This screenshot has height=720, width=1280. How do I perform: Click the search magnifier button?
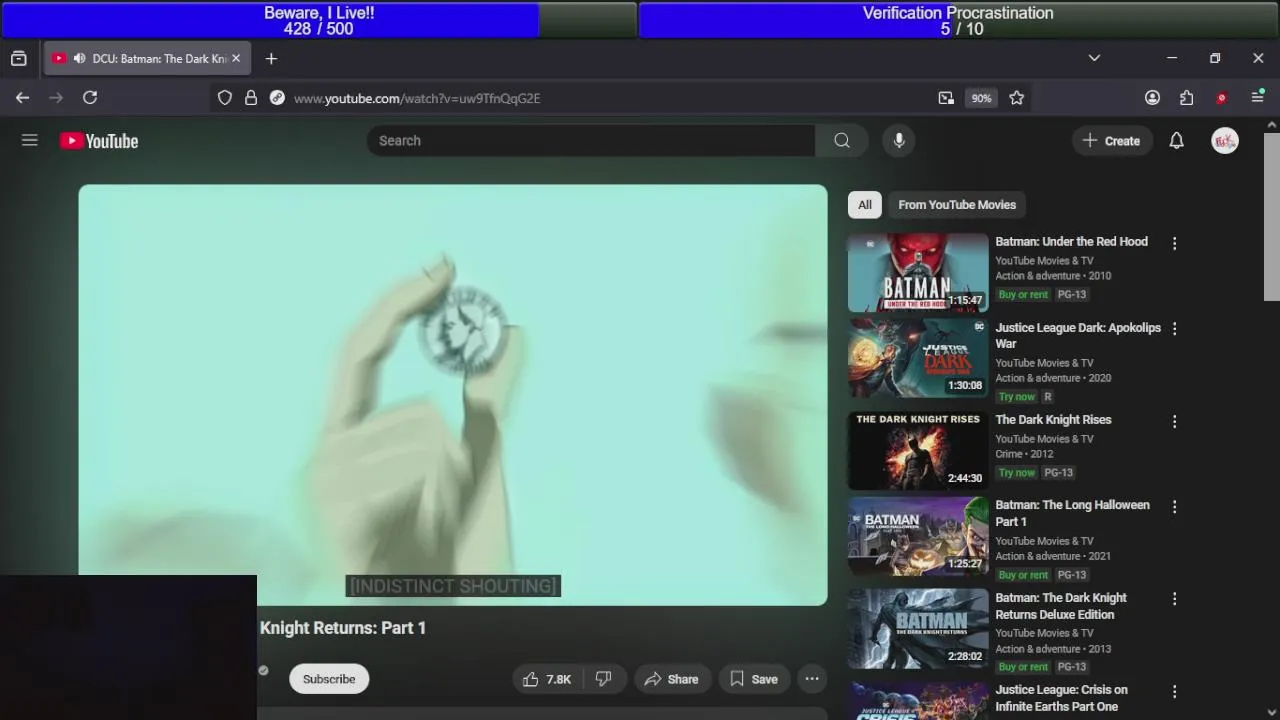tap(842, 141)
